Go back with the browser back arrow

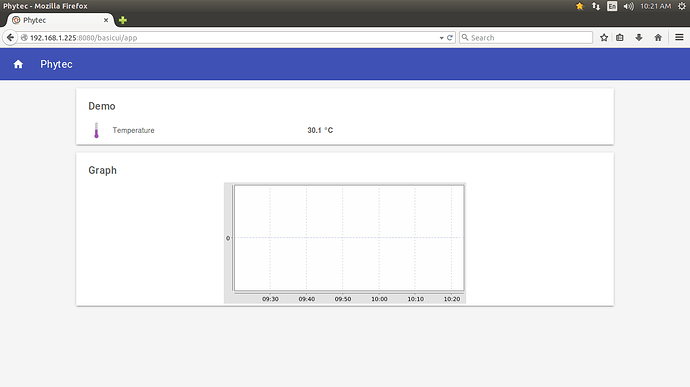click(10, 37)
